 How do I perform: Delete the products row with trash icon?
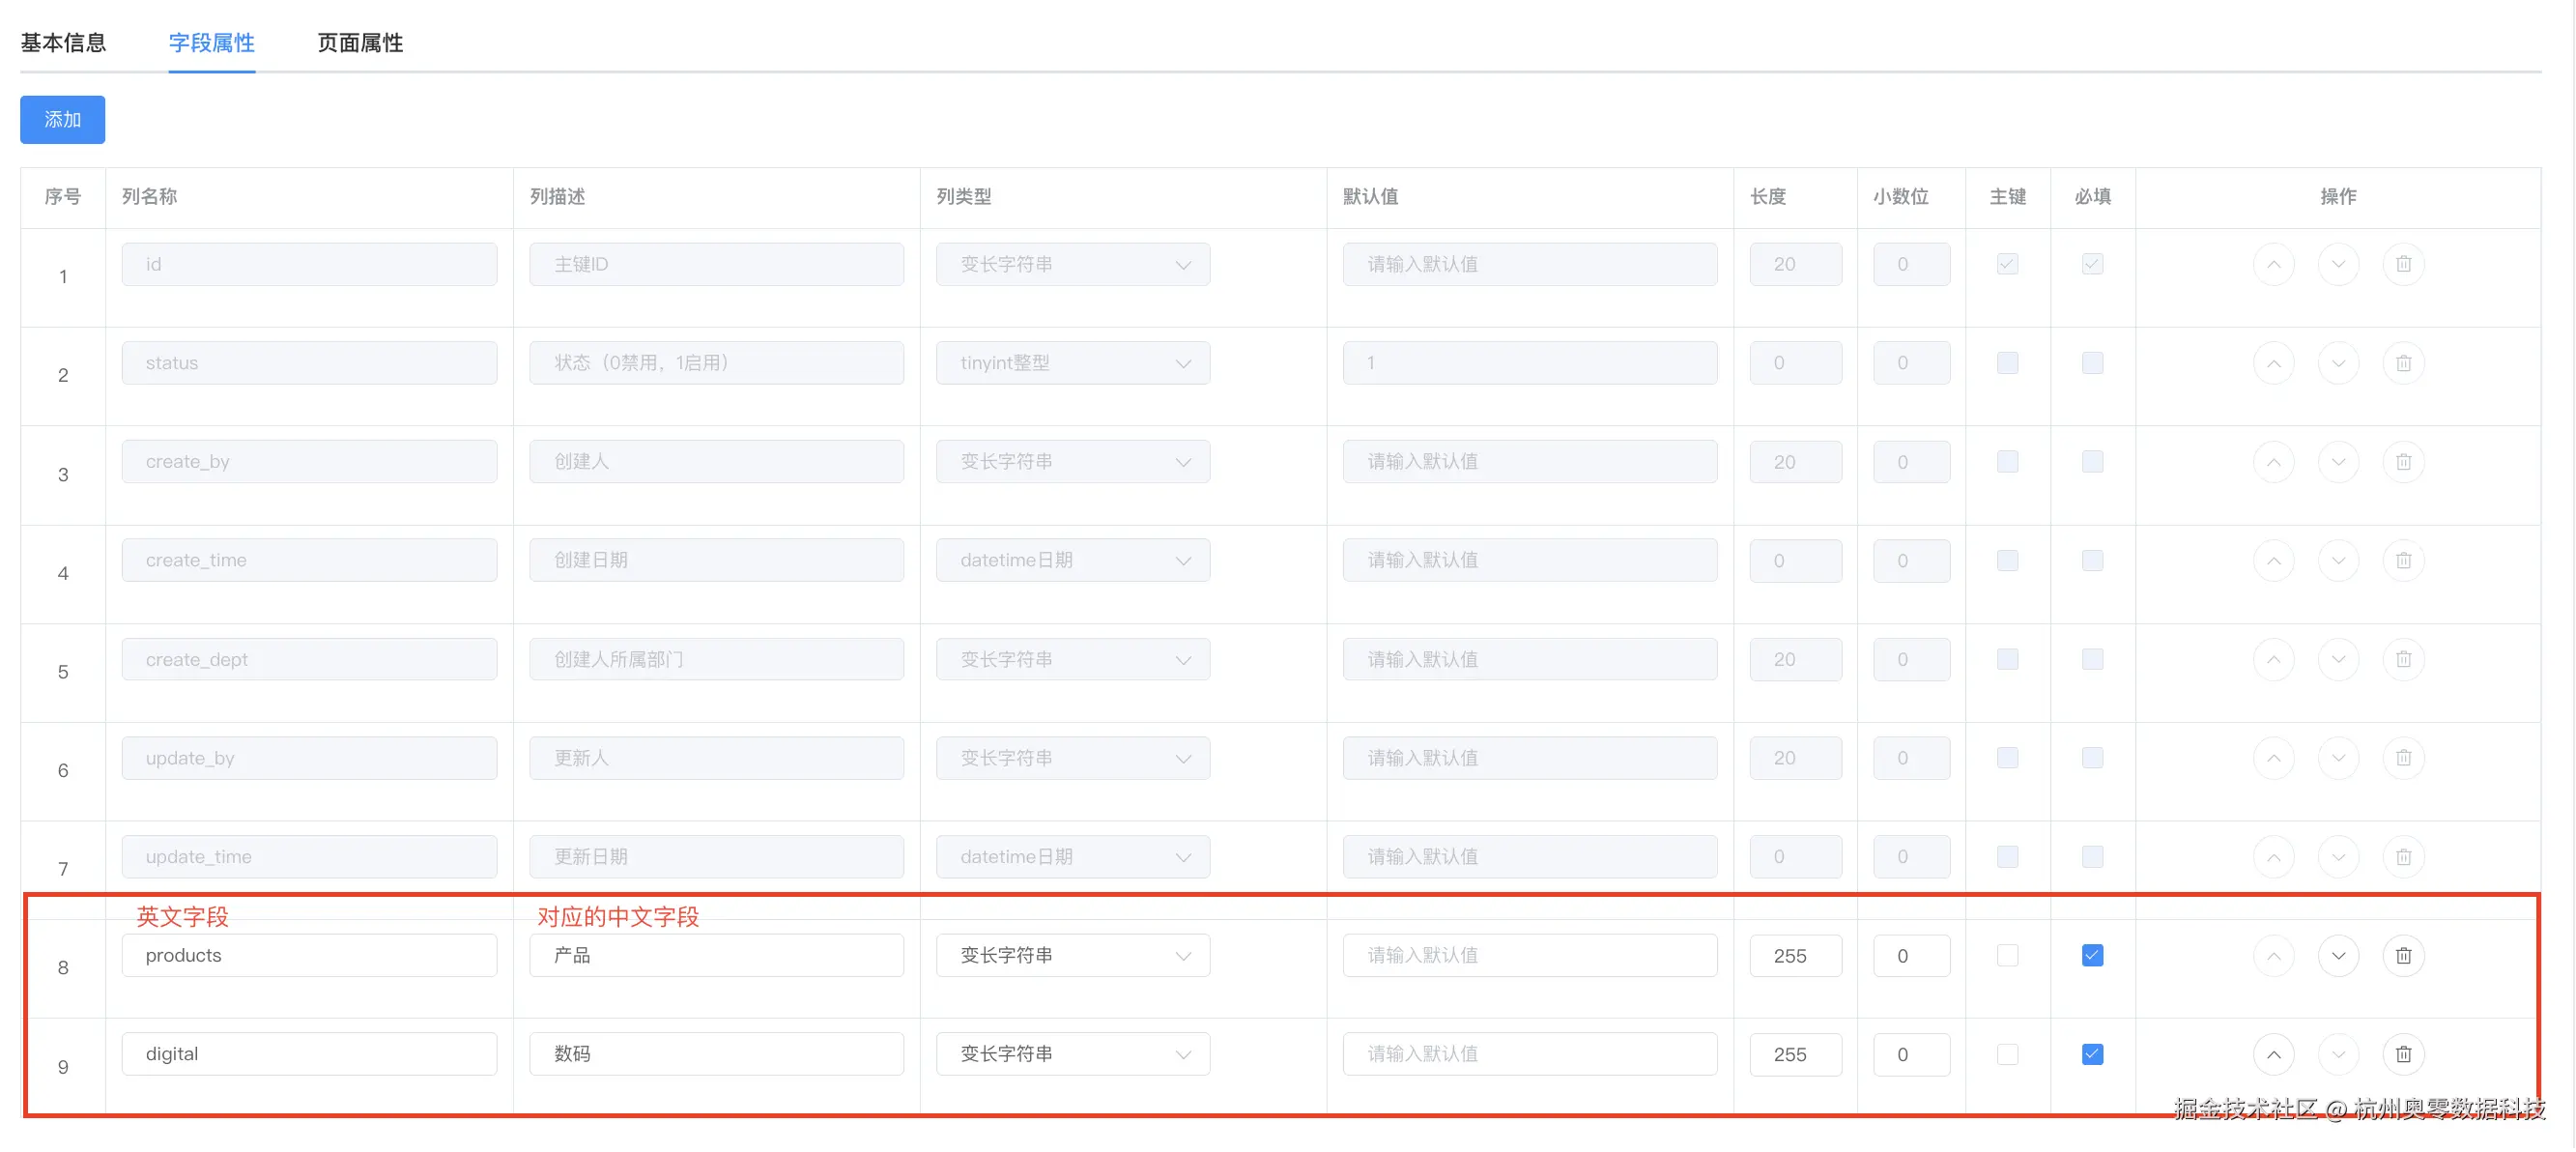pos(2403,955)
